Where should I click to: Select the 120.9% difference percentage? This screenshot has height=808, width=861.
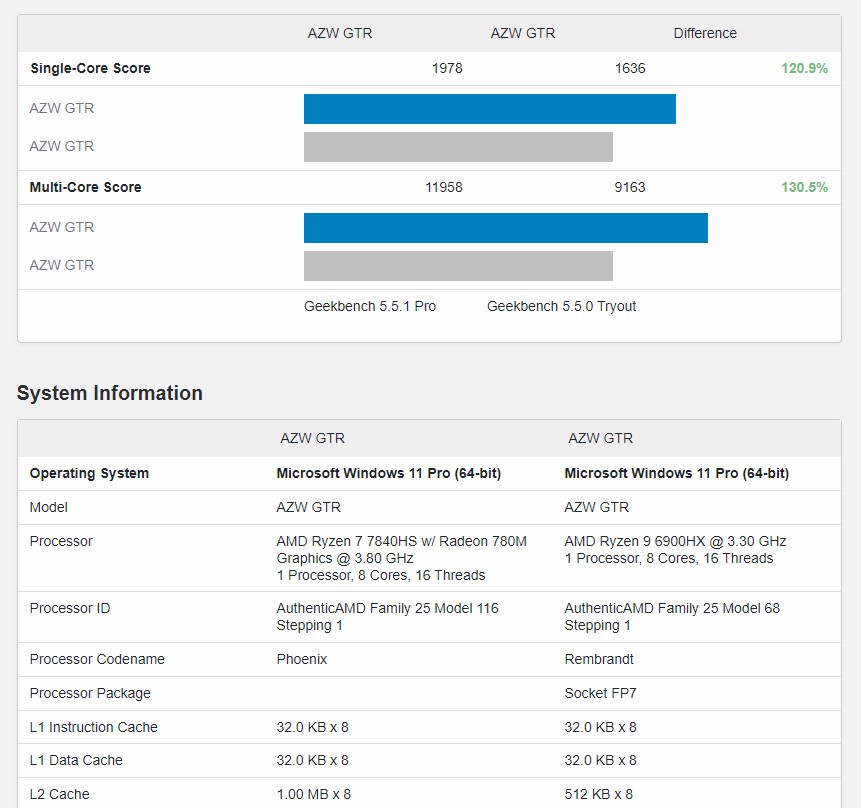click(804, 69)
